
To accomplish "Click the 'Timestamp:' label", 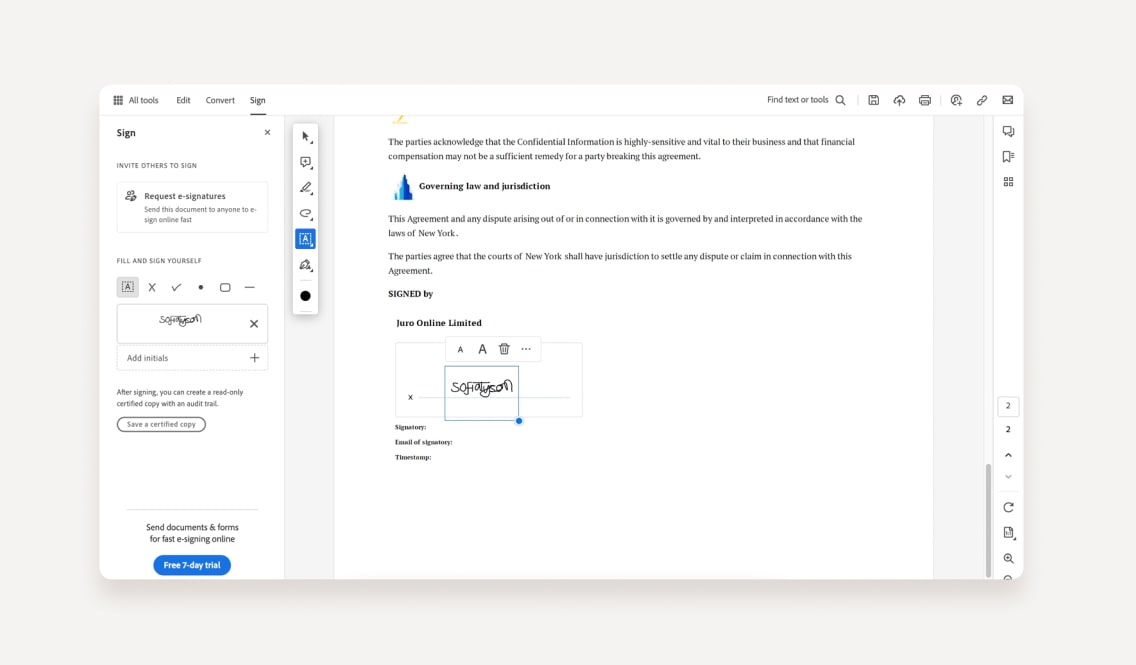I will [x=413, y=457].
